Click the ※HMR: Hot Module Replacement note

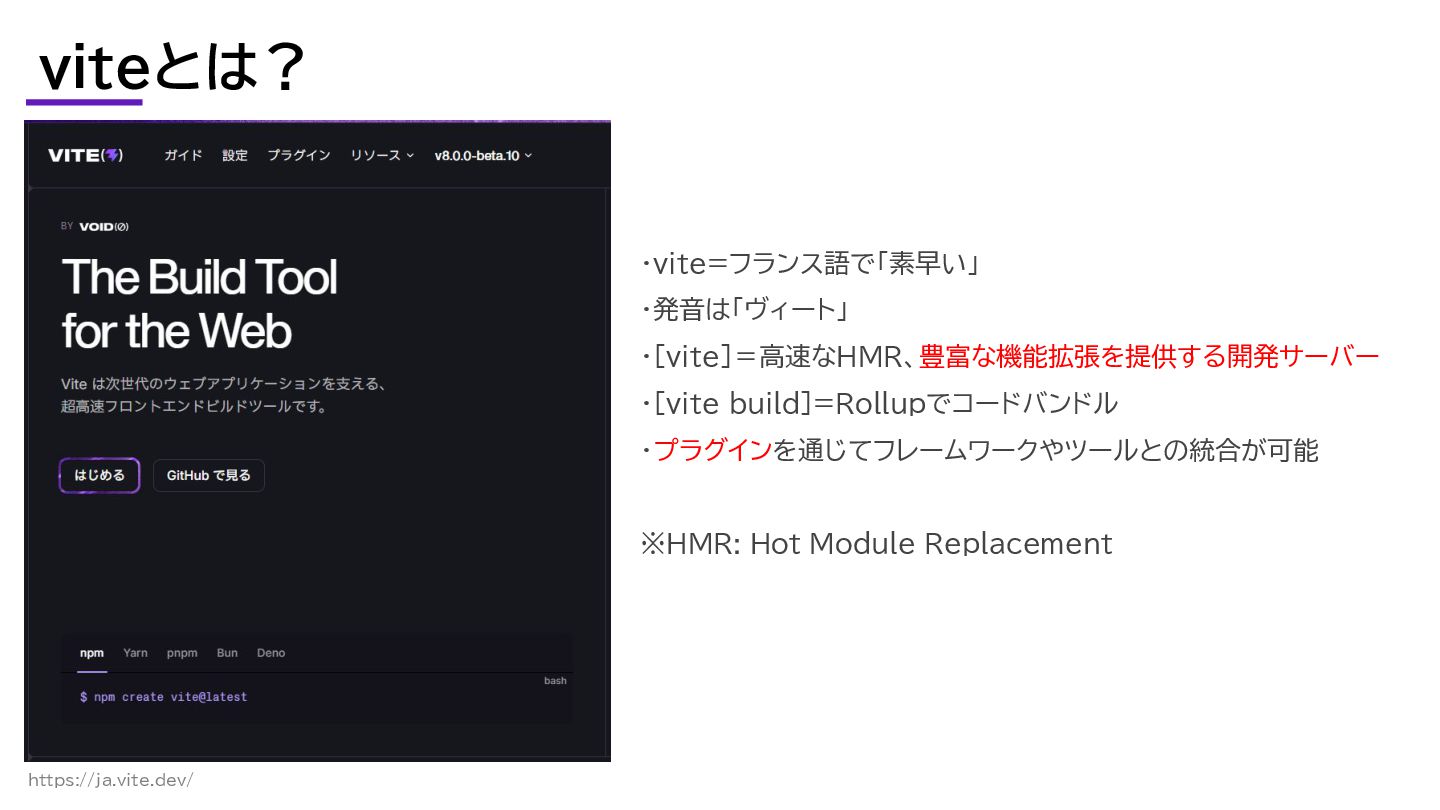pos(876,543)
